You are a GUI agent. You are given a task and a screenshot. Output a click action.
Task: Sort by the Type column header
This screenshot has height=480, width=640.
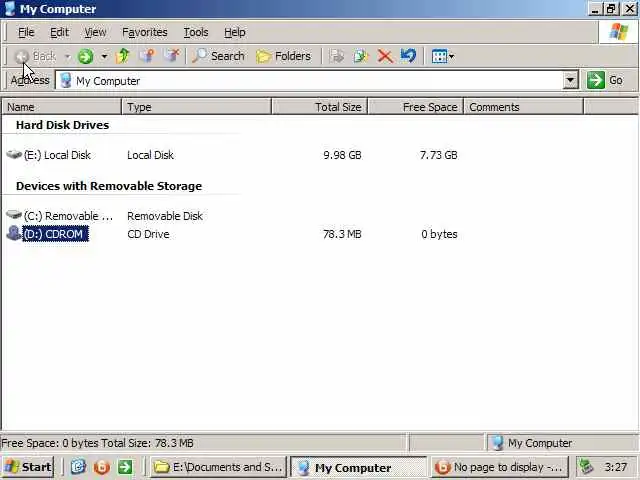(x=196, y=107)
